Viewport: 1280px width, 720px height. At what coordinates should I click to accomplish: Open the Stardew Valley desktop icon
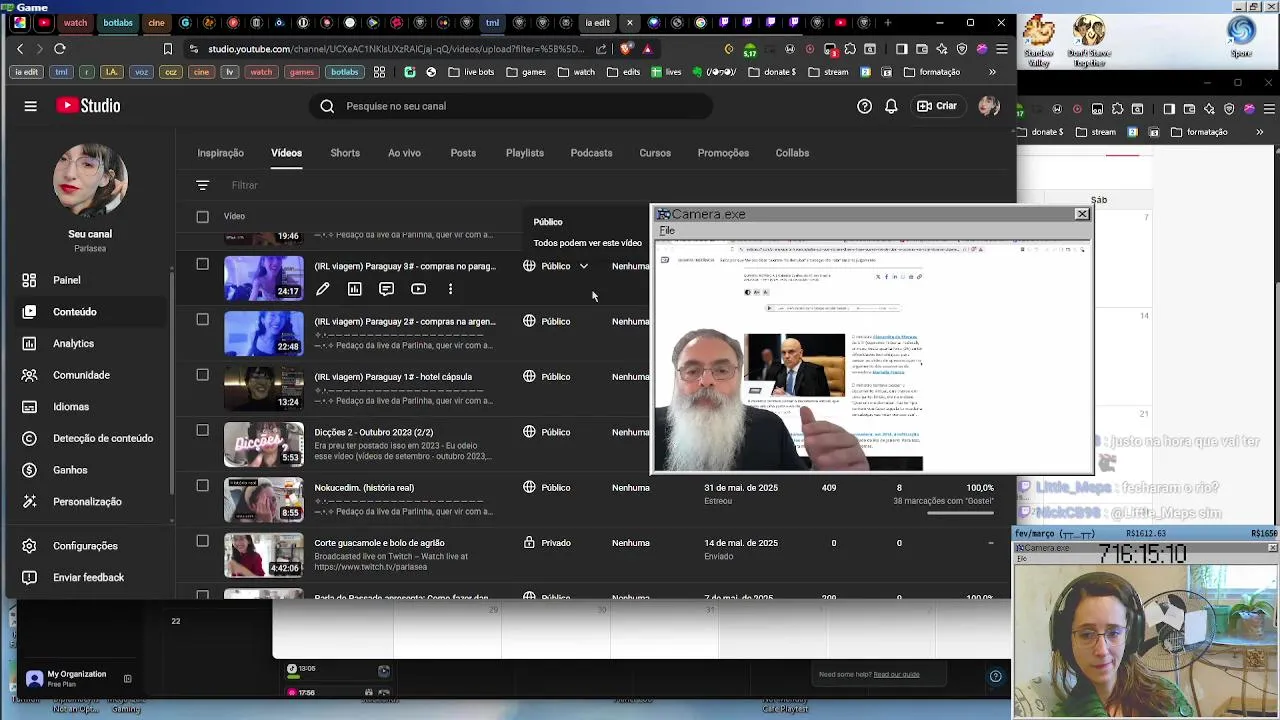pos(1039,40)
